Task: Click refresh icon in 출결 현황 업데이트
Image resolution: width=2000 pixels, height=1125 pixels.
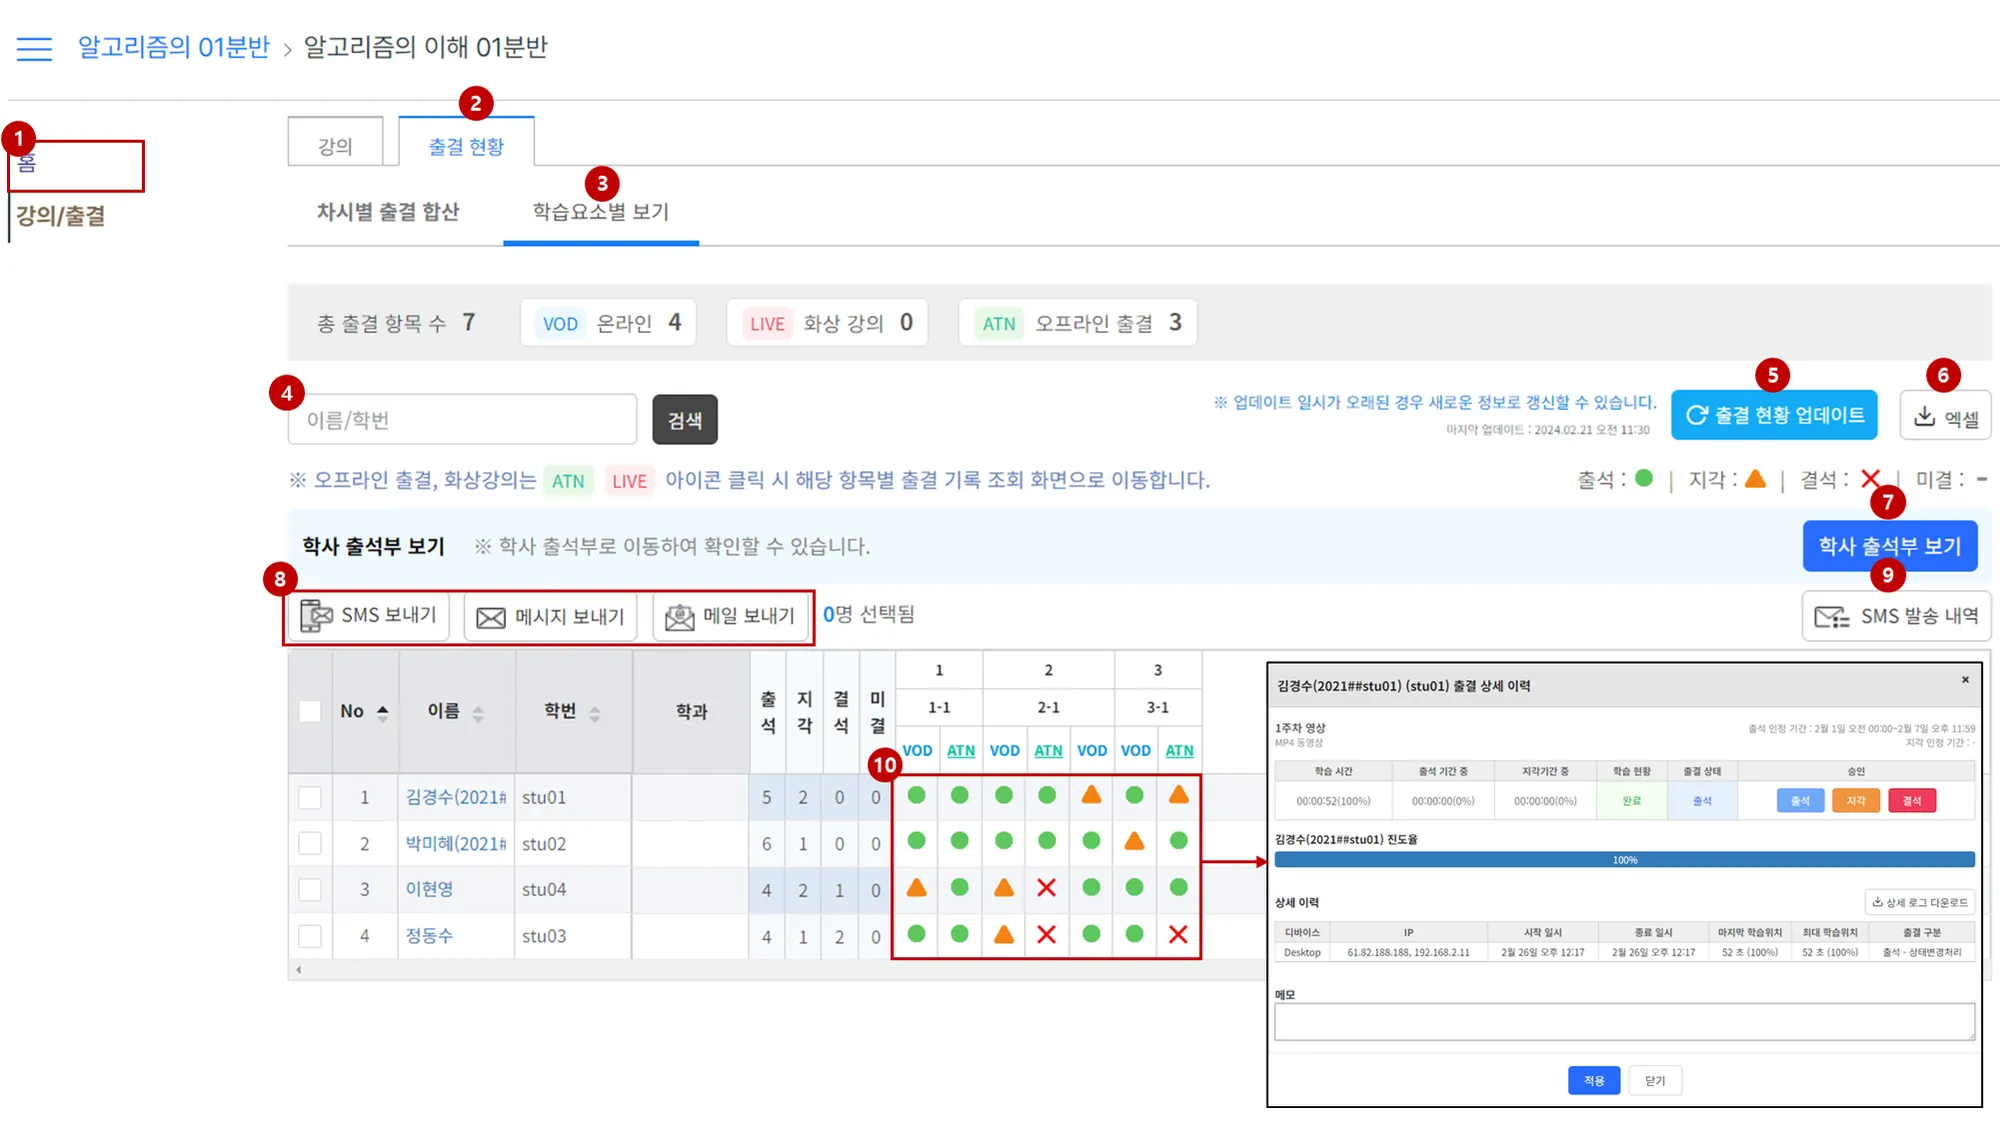Action: pyautogui.click(x=1696, y=416)
